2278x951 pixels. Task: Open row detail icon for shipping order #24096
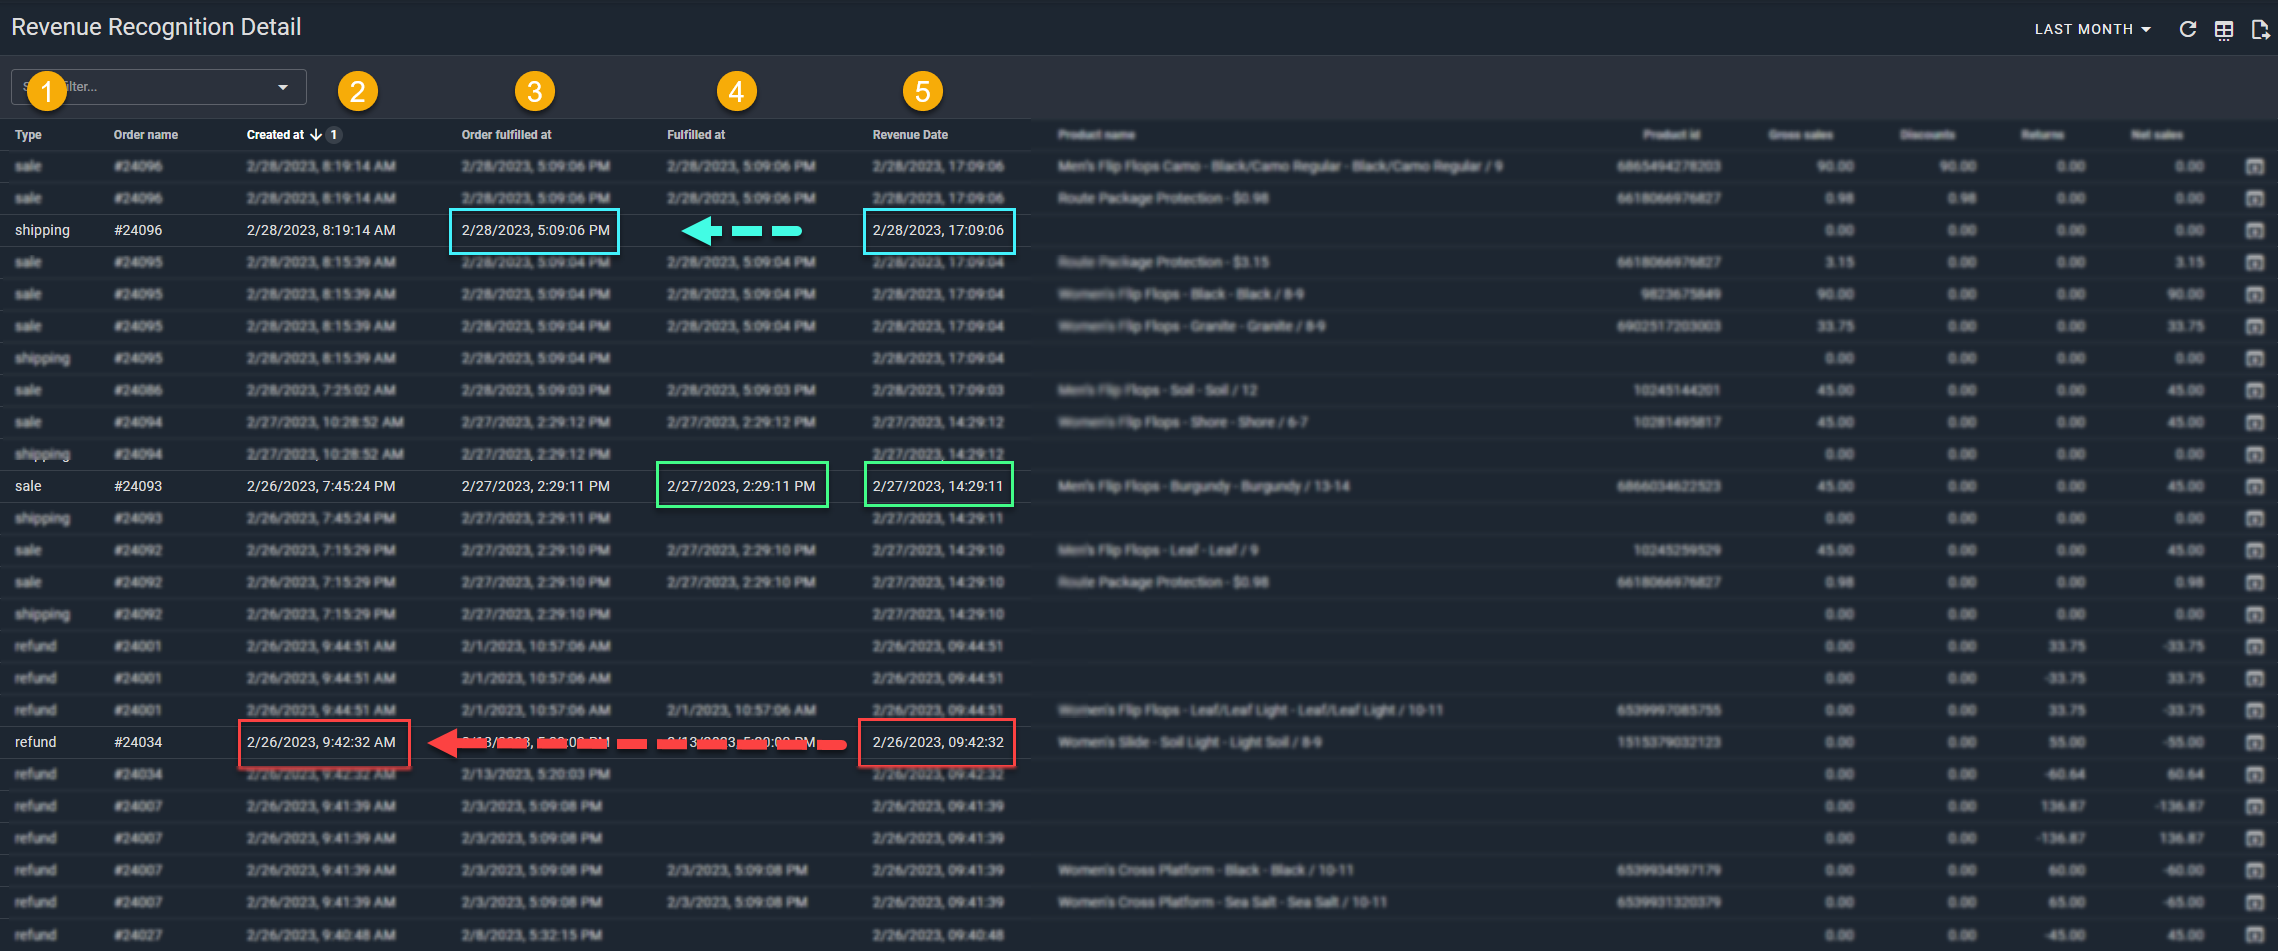[2254, 231]
